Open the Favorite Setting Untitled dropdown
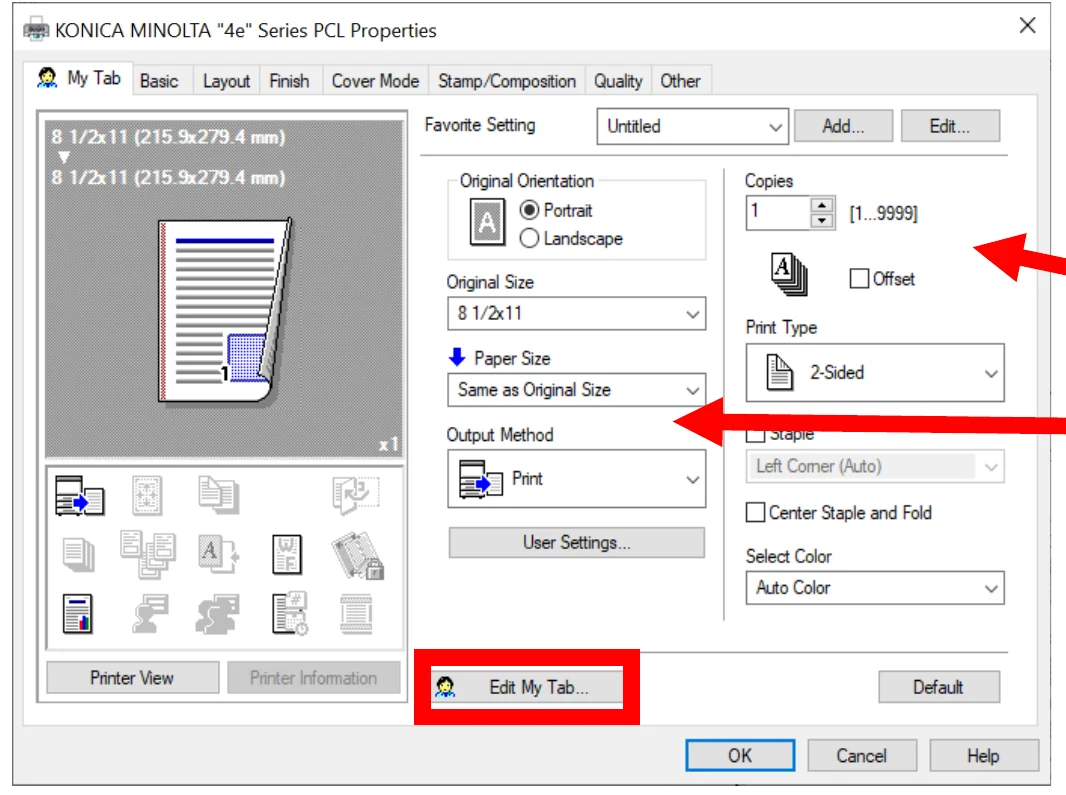Viewport: 1066px width, 795px height. [x=693, y=126]
